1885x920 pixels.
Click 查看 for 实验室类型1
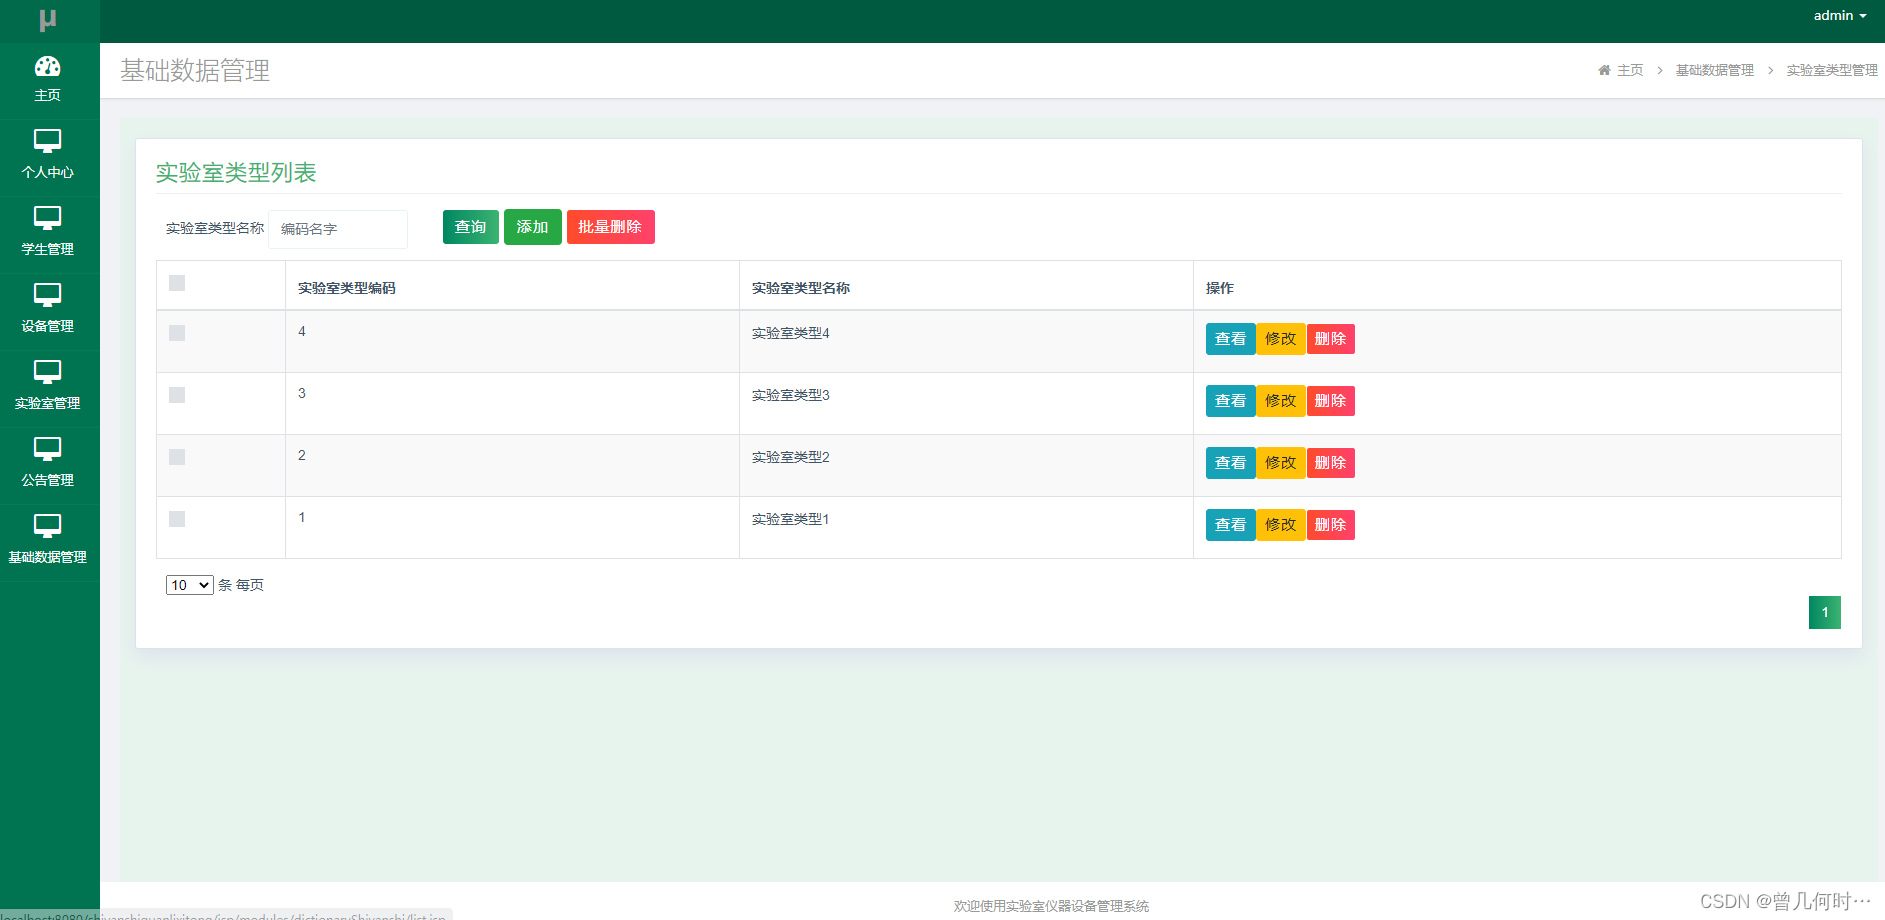[x=1231, y=525]
